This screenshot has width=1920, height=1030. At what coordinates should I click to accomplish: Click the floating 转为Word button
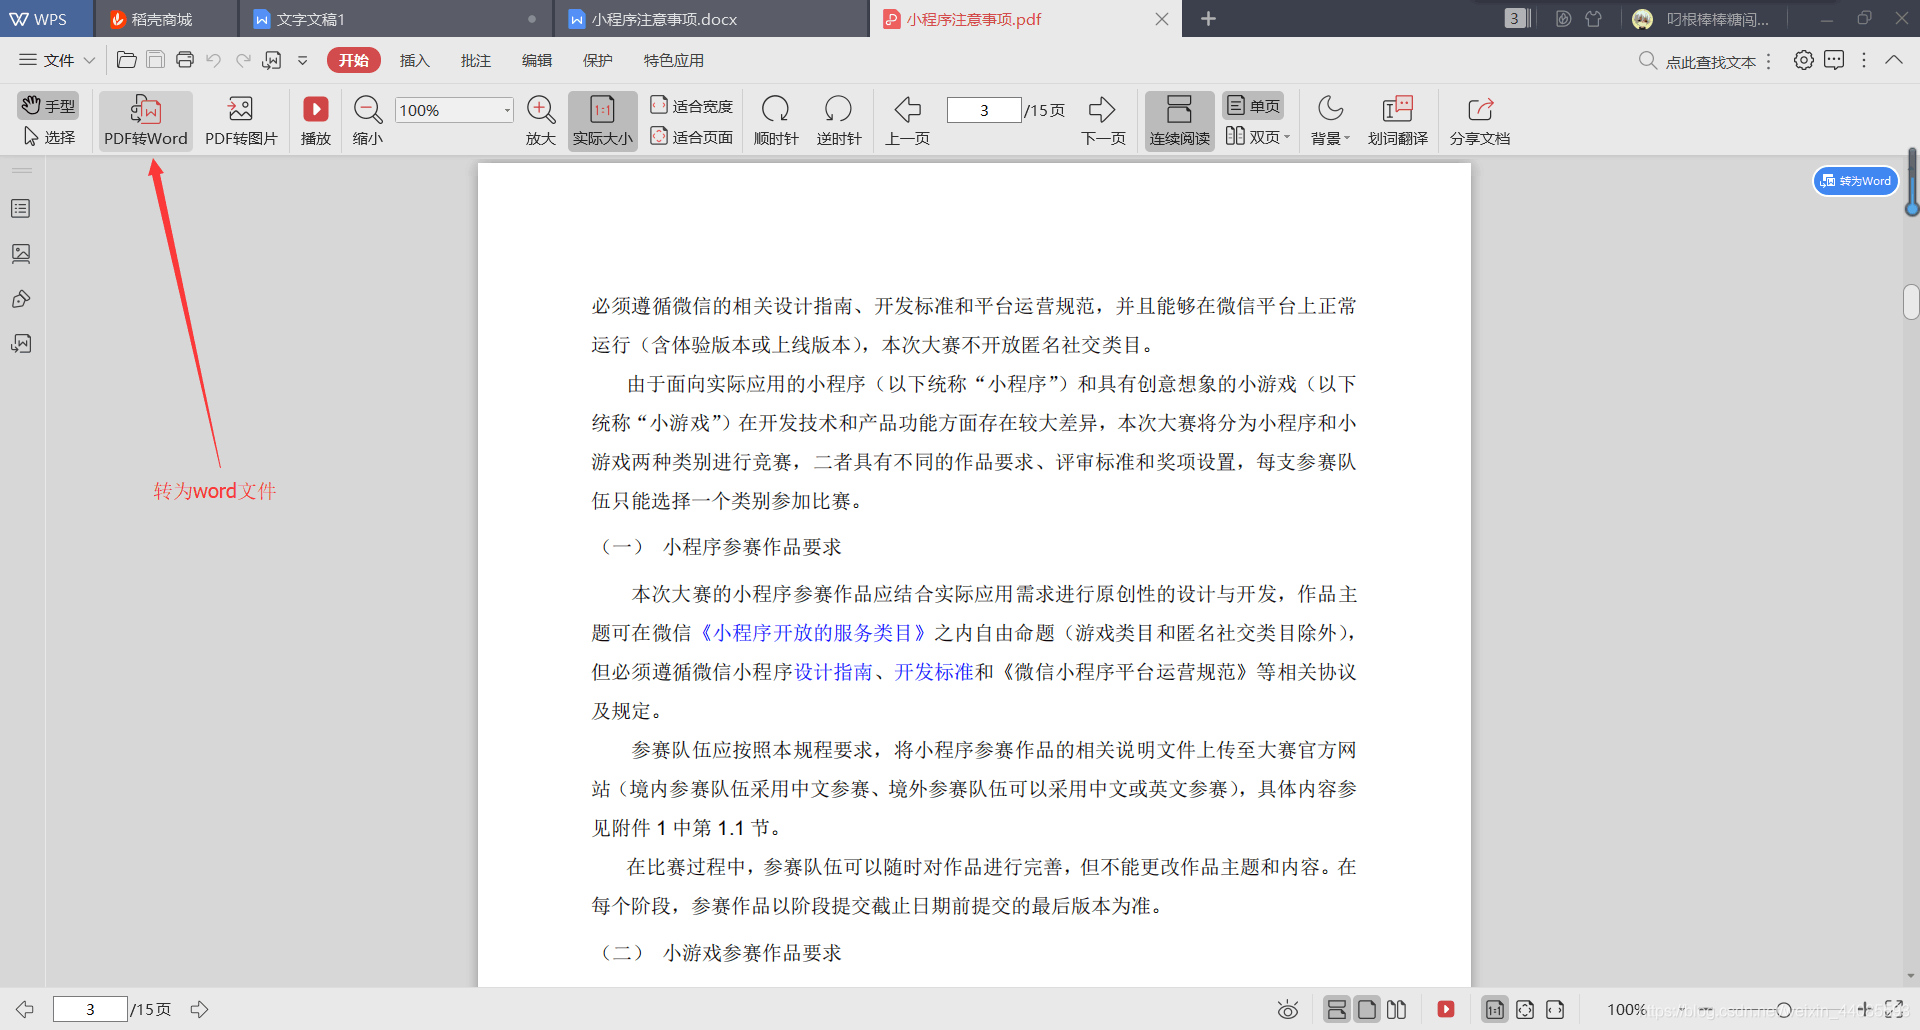[1856, 181]
